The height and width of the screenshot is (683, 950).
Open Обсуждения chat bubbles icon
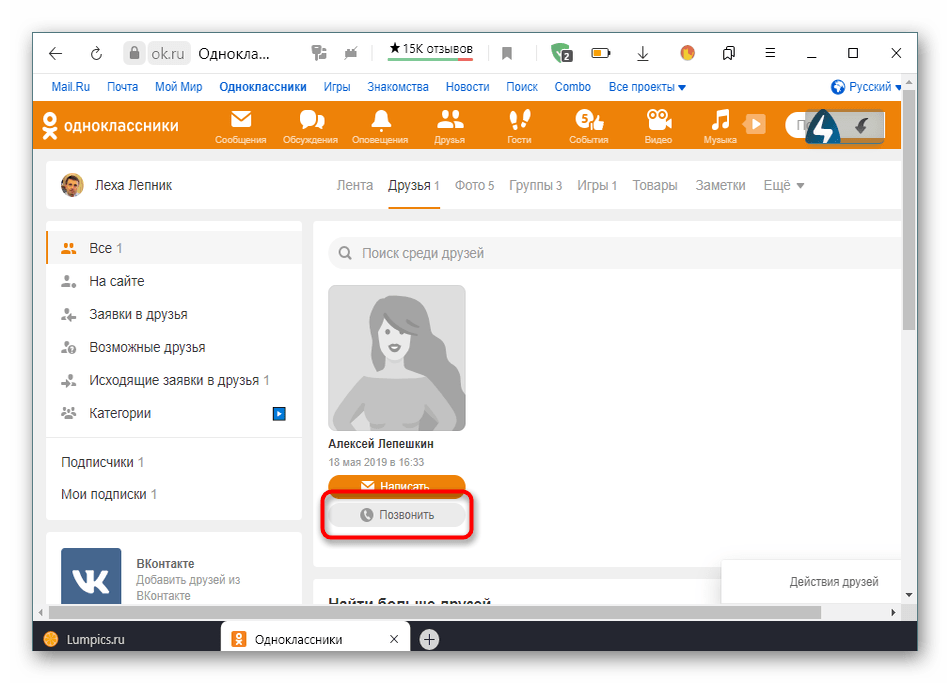[x=310, y=121]
